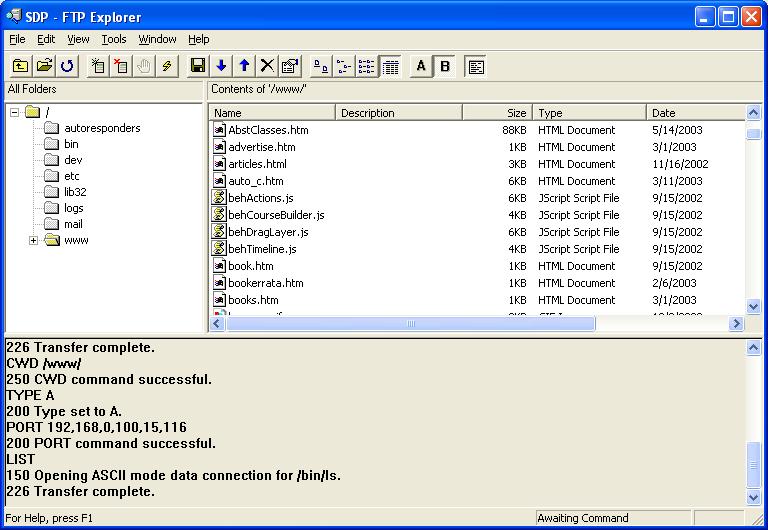Viewport: 768px width, 530px height.
Task: Toggle ASCII transfer mode button A
Action: 421,66
